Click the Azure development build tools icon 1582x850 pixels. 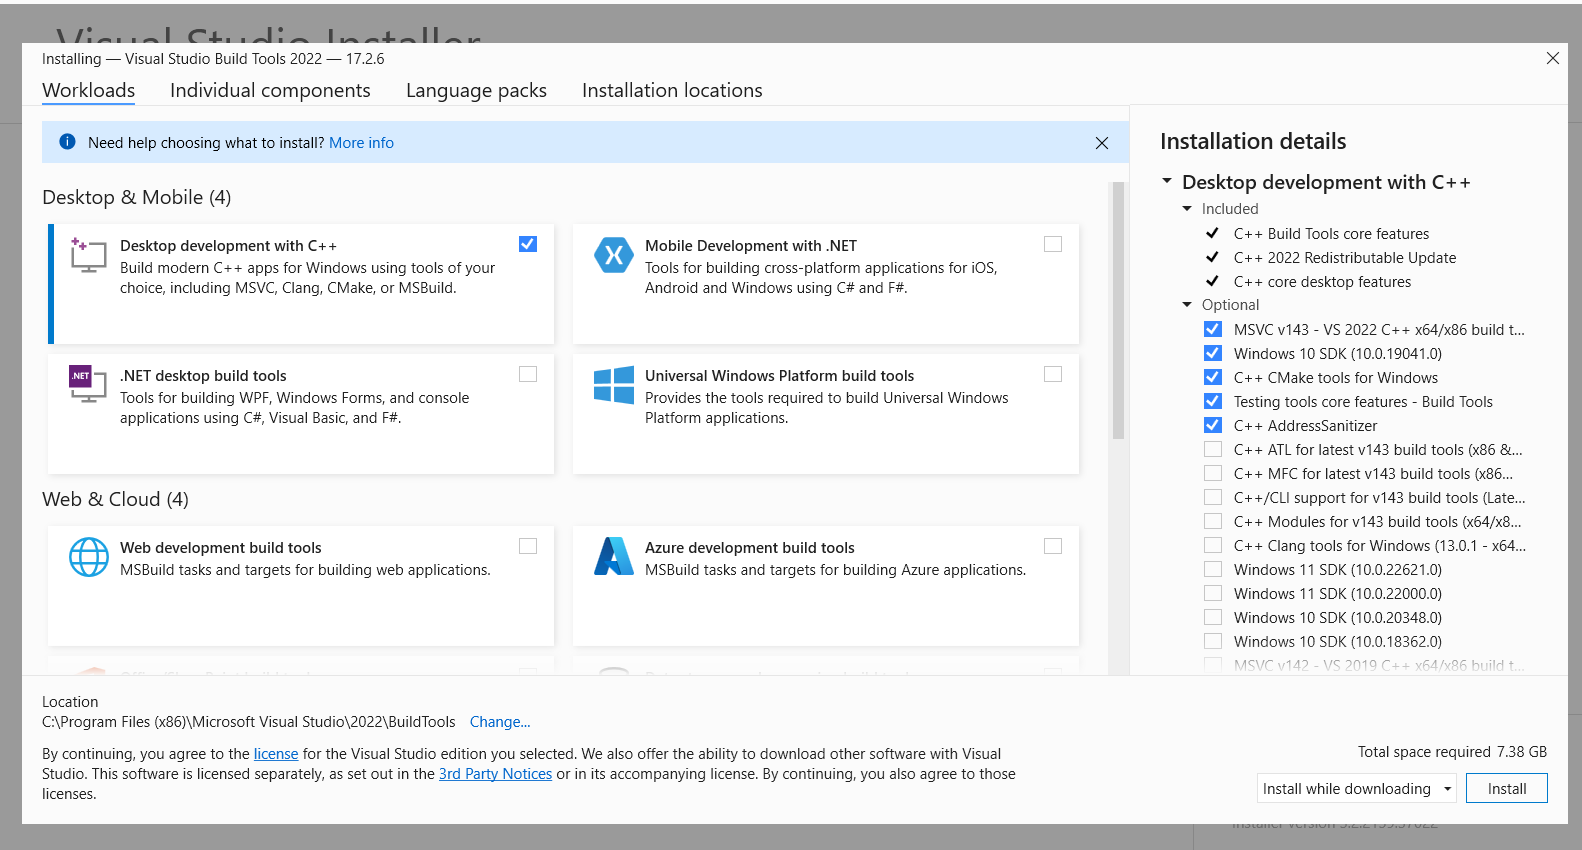(x=613, y=557)
